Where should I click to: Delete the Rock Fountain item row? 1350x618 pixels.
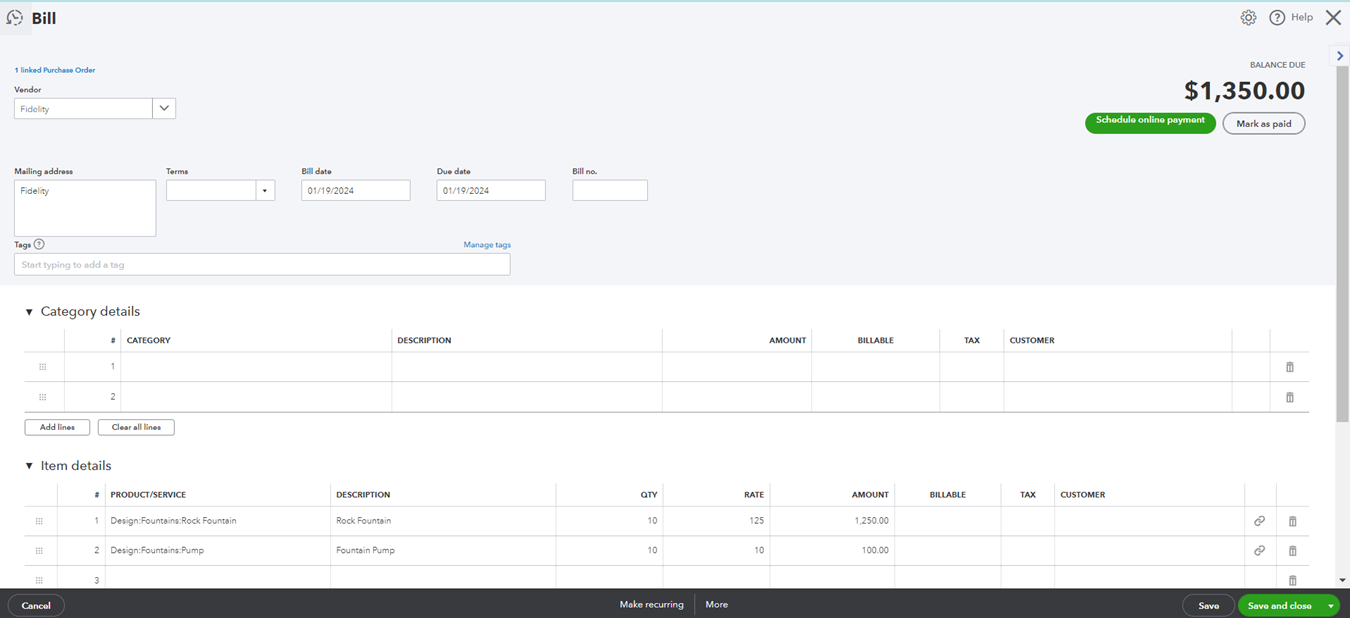pyautogui.click(x=1292, y=521)
